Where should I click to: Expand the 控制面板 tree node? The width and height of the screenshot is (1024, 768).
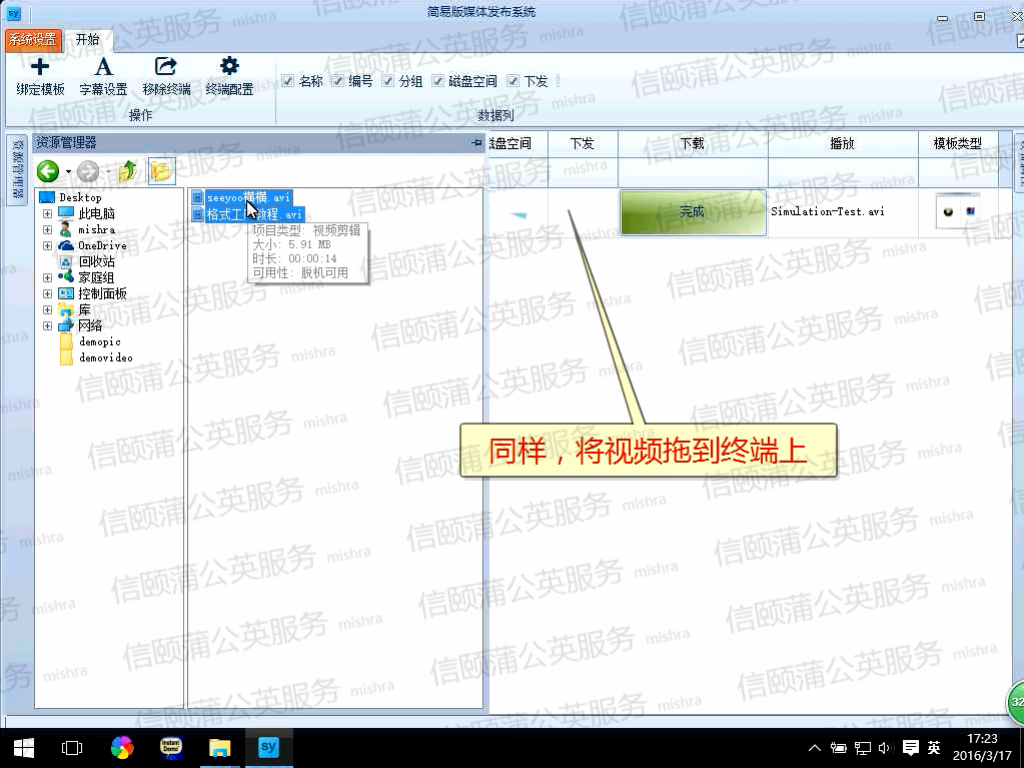(47, 294)
